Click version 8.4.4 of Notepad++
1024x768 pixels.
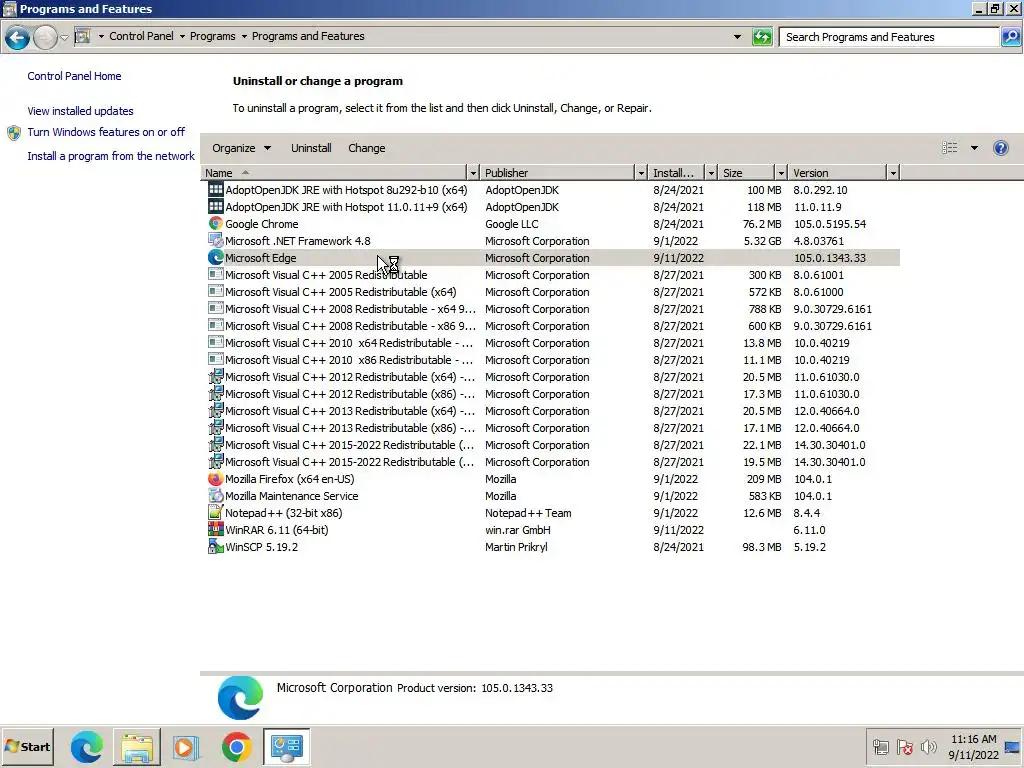pos(807,513)
